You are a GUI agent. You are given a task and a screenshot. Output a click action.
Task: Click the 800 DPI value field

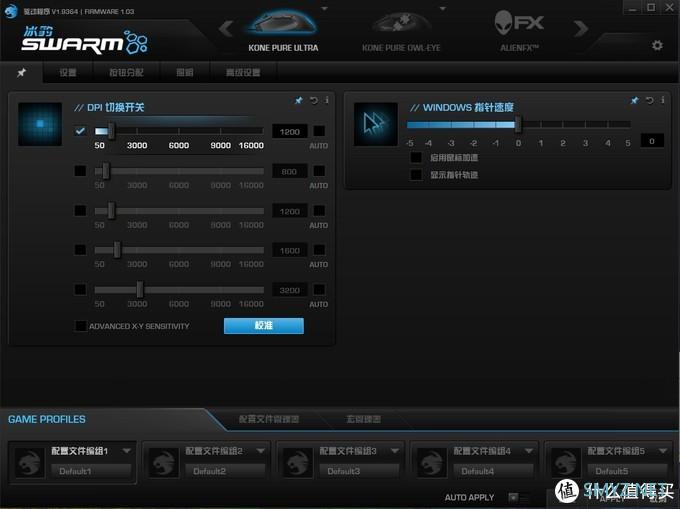tap(290, 171)
